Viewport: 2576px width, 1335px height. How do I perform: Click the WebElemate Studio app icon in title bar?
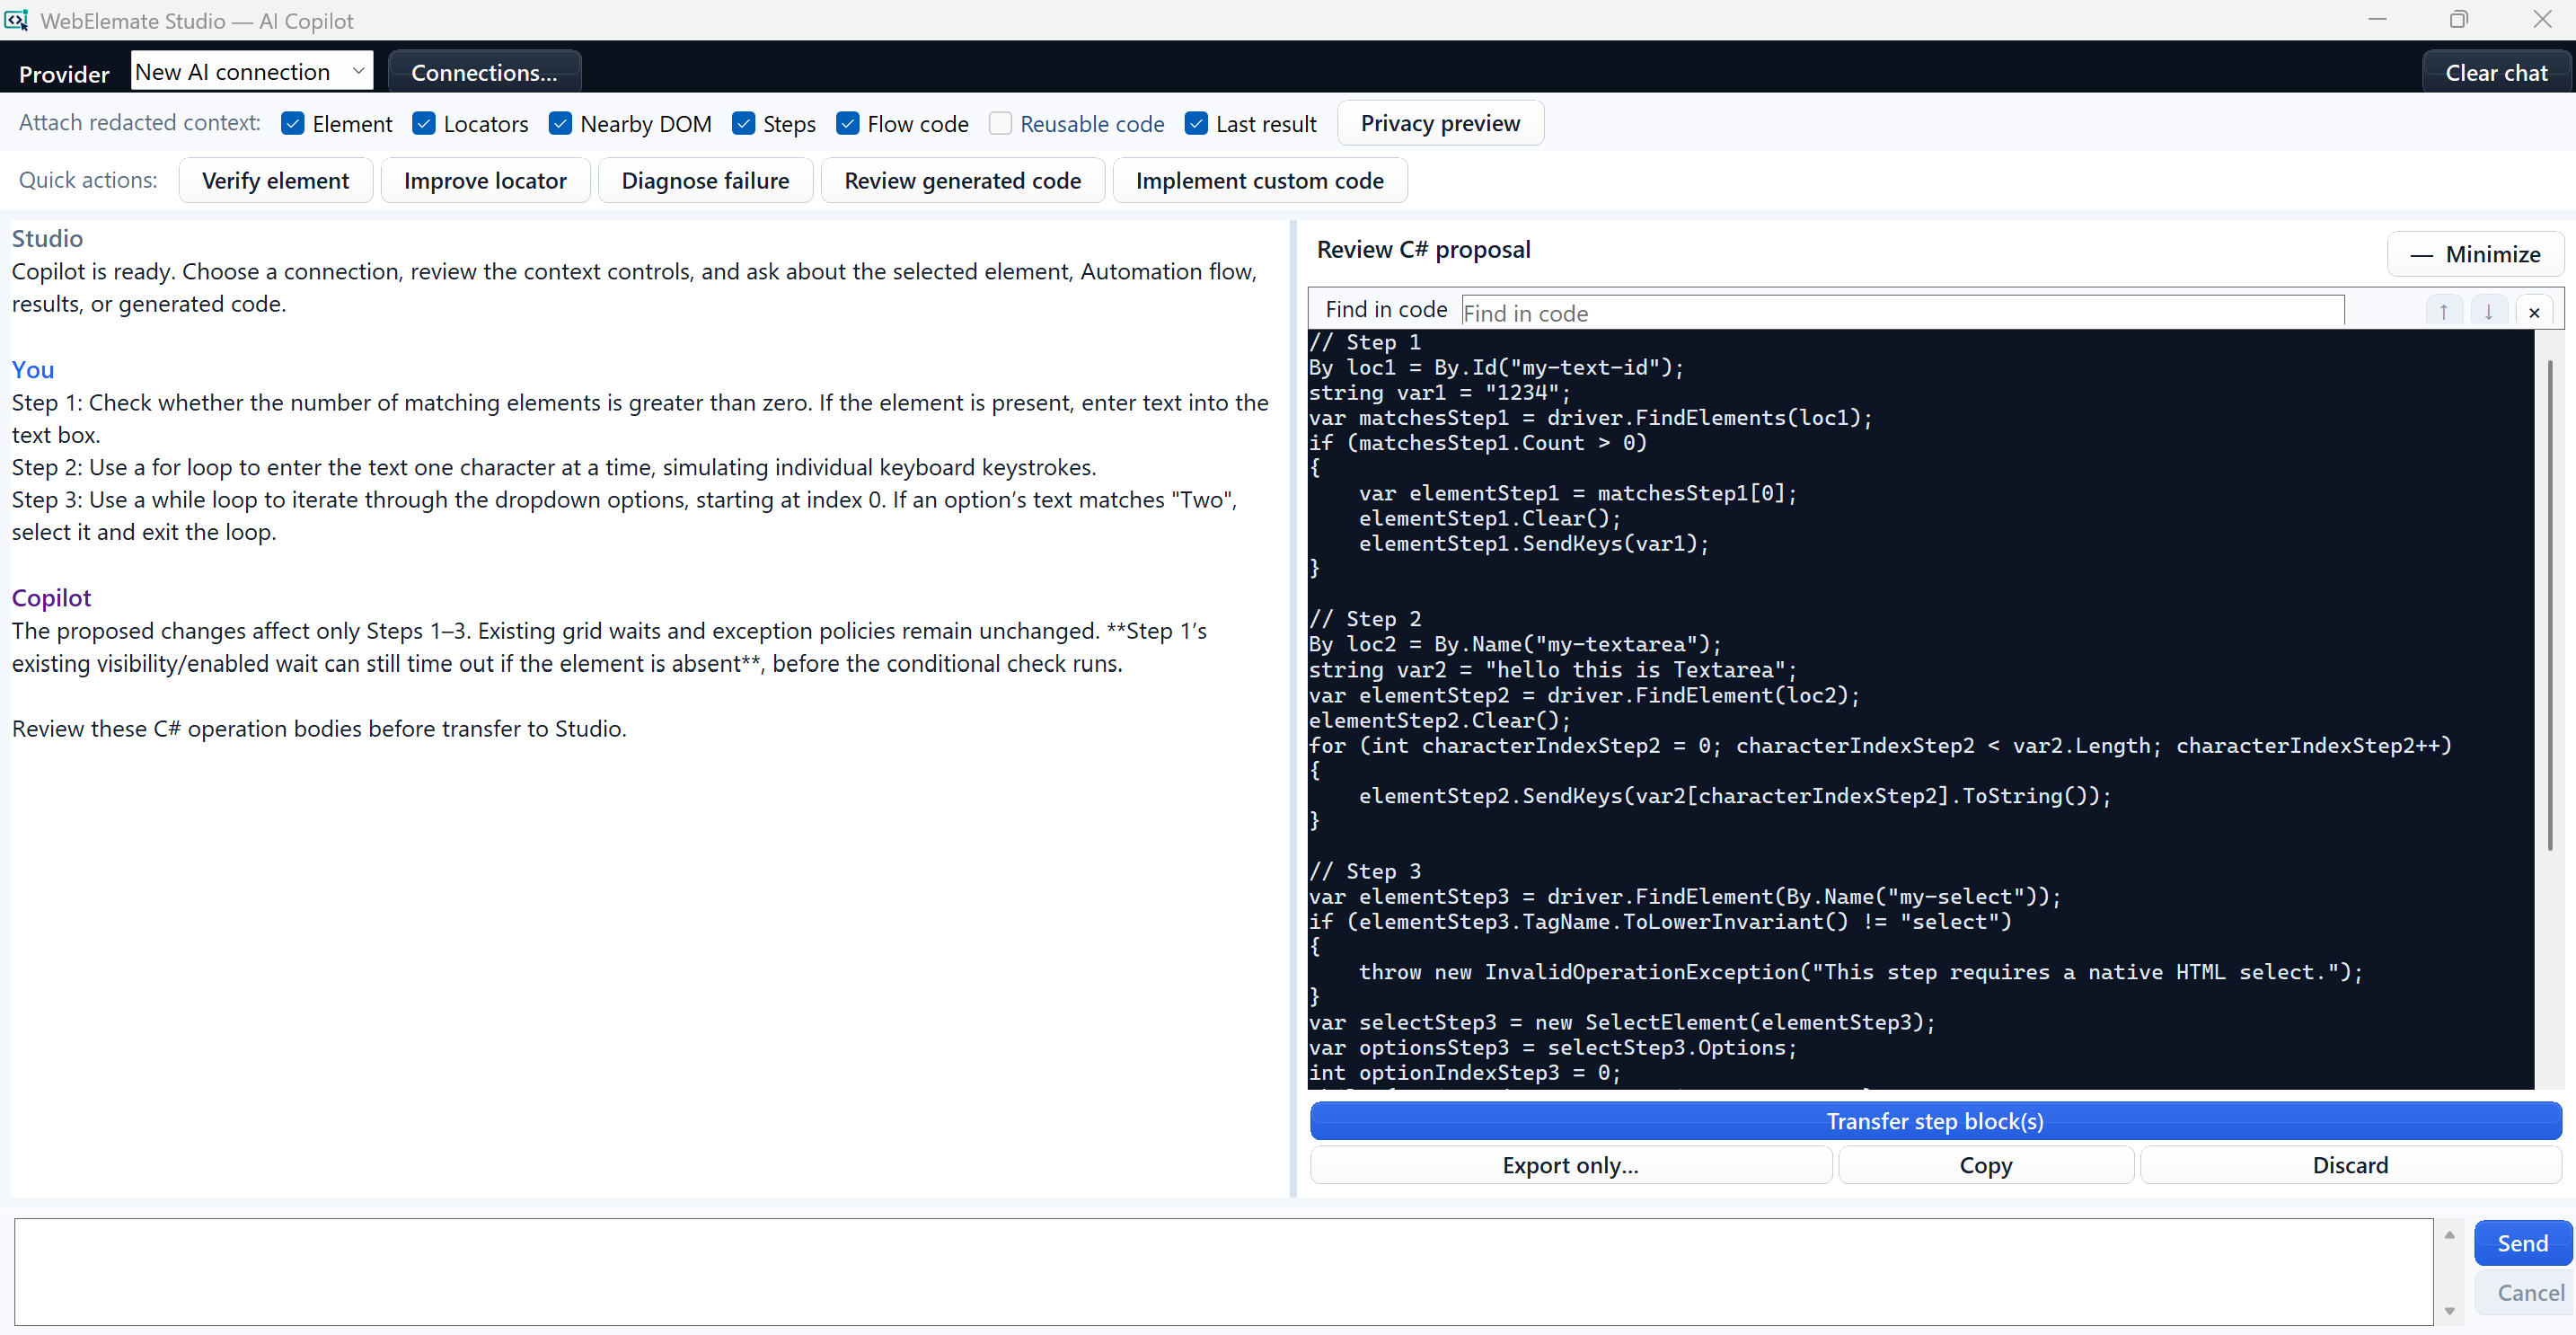pyautogui.click(x=16, y=20)
